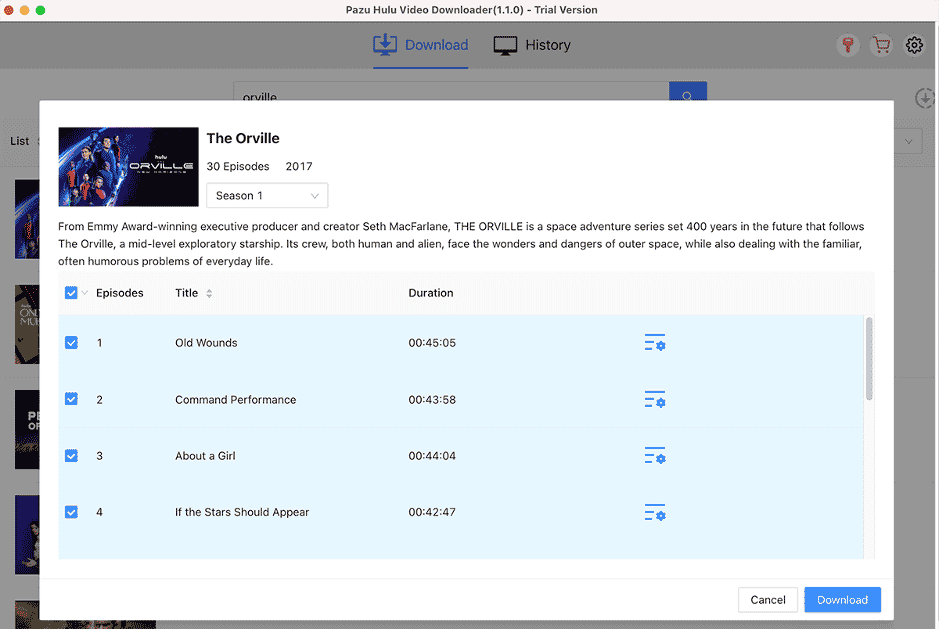Open the shopping cart to purchase
Image resolution: width=939 pixels, height=629 pixels.
(x=881, y=45)
